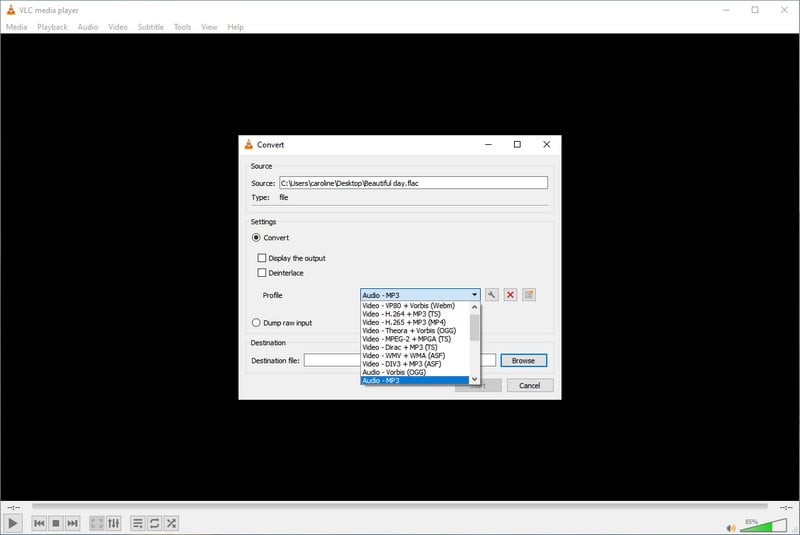Pick highlighted Audio - MP3 list entry

415,380
